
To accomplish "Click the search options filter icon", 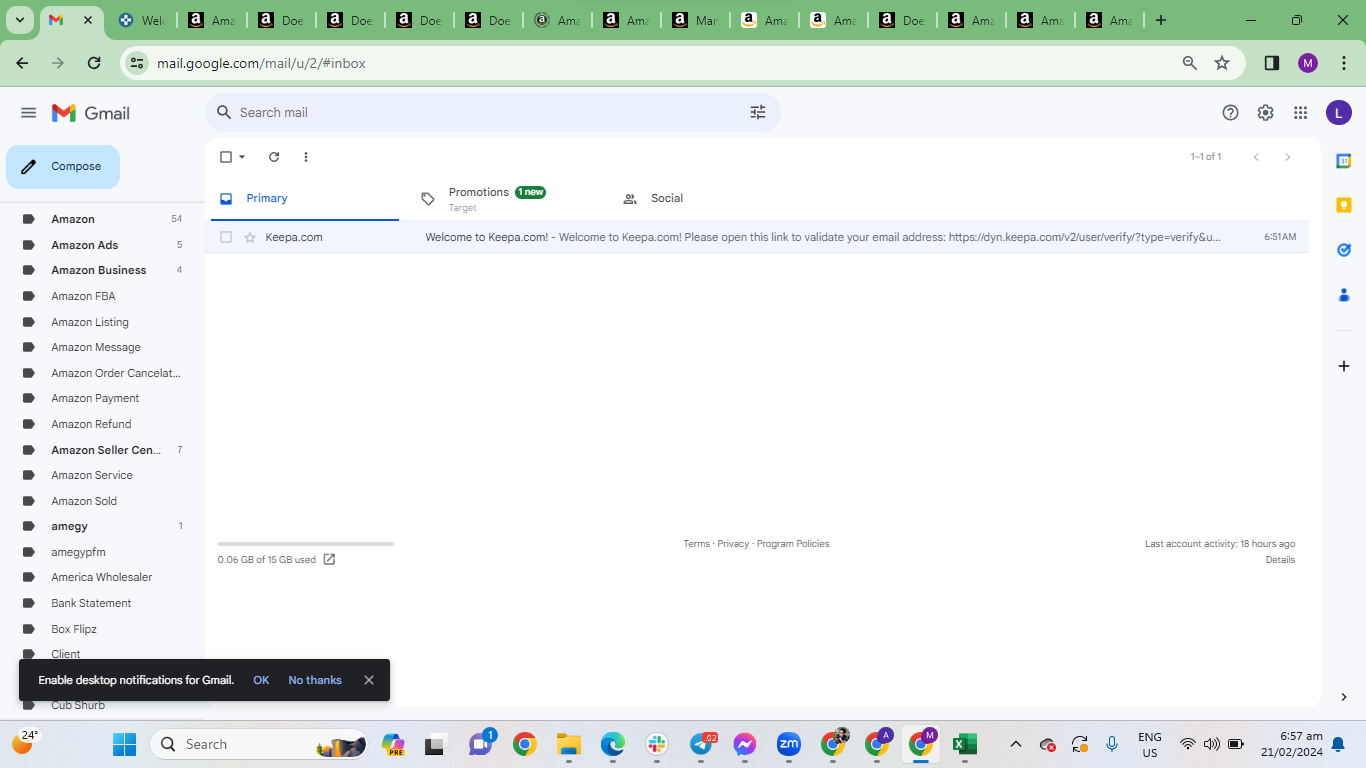I will click(758, 113).
